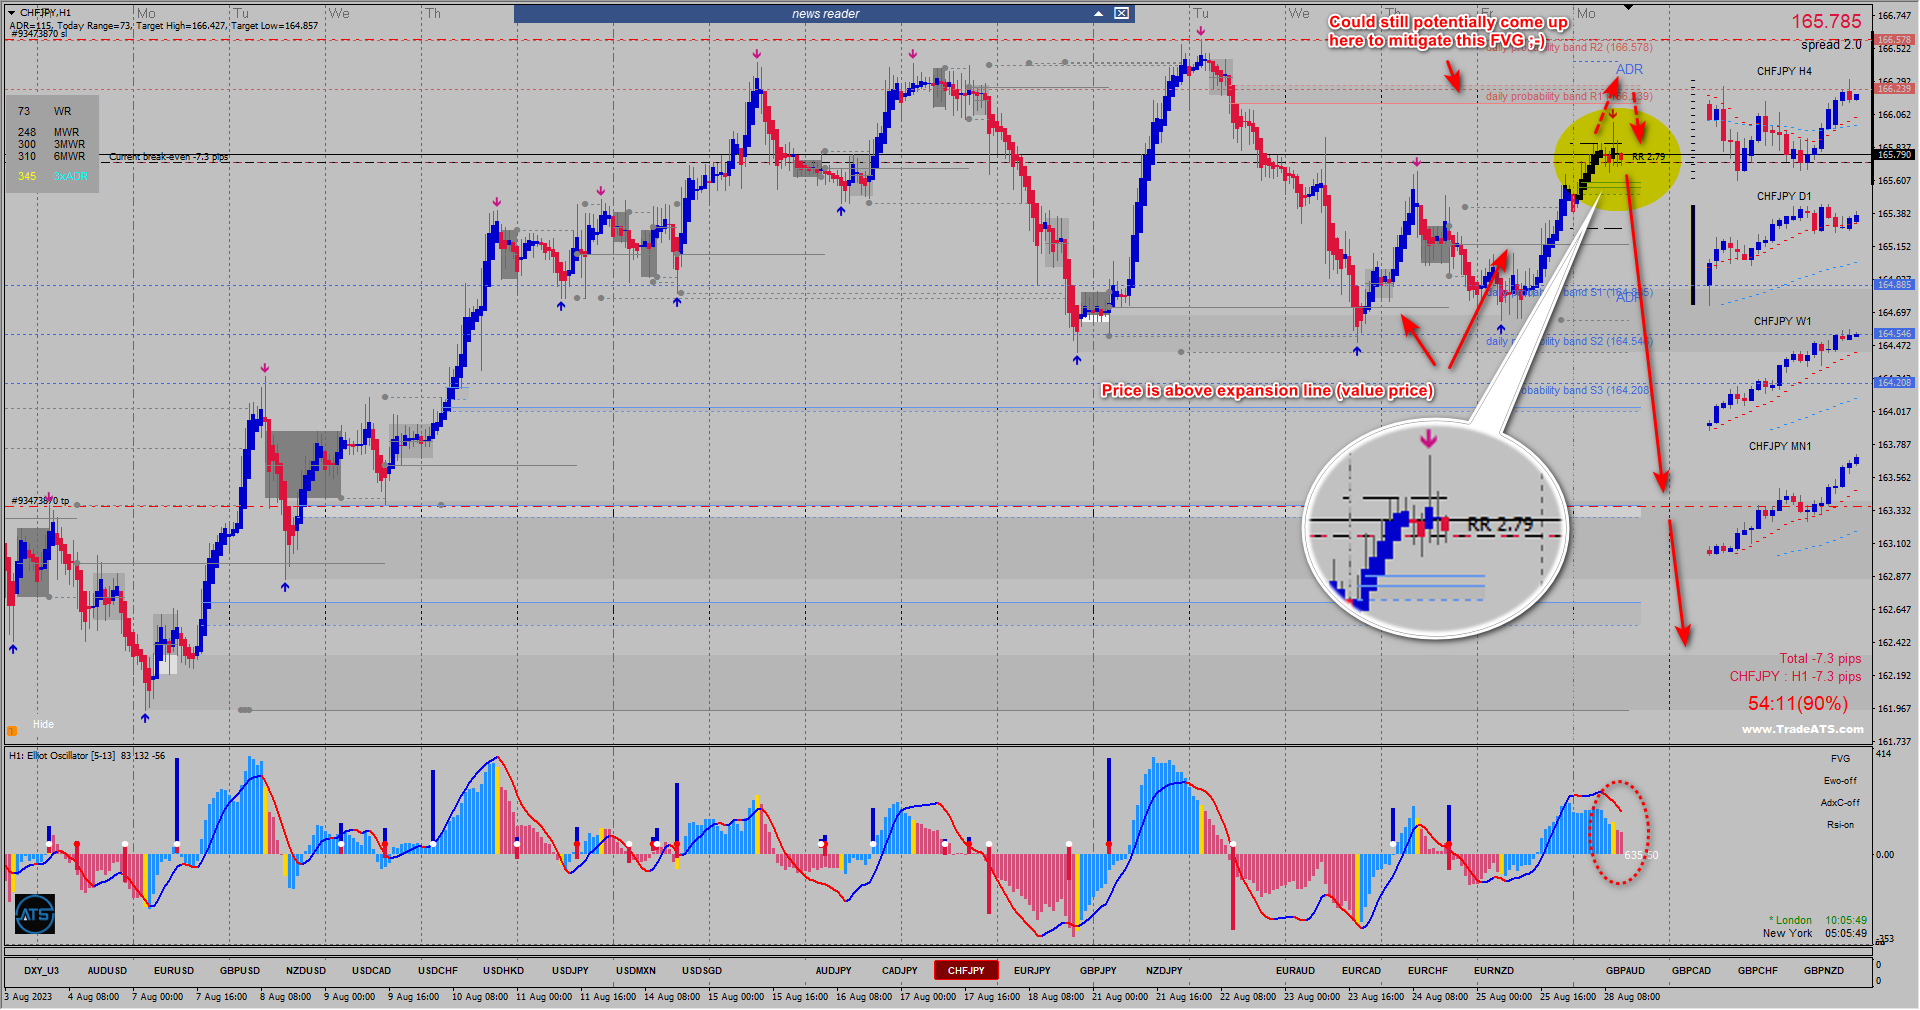The image size is (1920, 1010).
Task: Load the EURNZD symbol
Action: pos(1494,971)
